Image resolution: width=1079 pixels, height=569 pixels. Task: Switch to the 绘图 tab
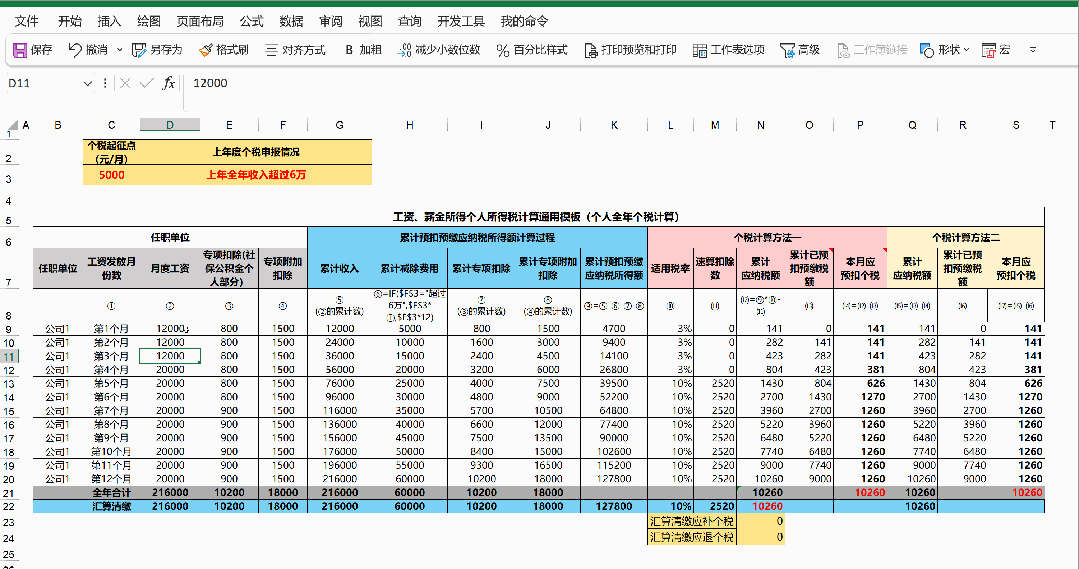pos(149,21)
